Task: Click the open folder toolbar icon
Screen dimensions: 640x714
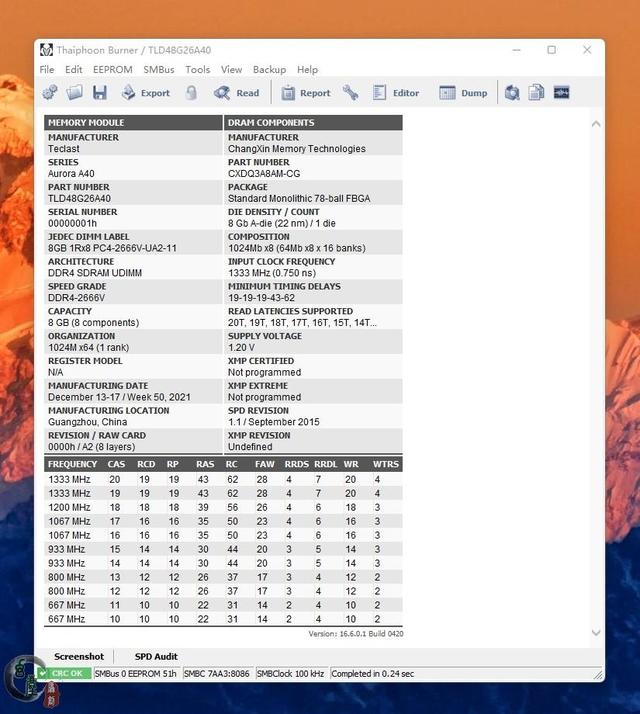Action: click(75, 93)
